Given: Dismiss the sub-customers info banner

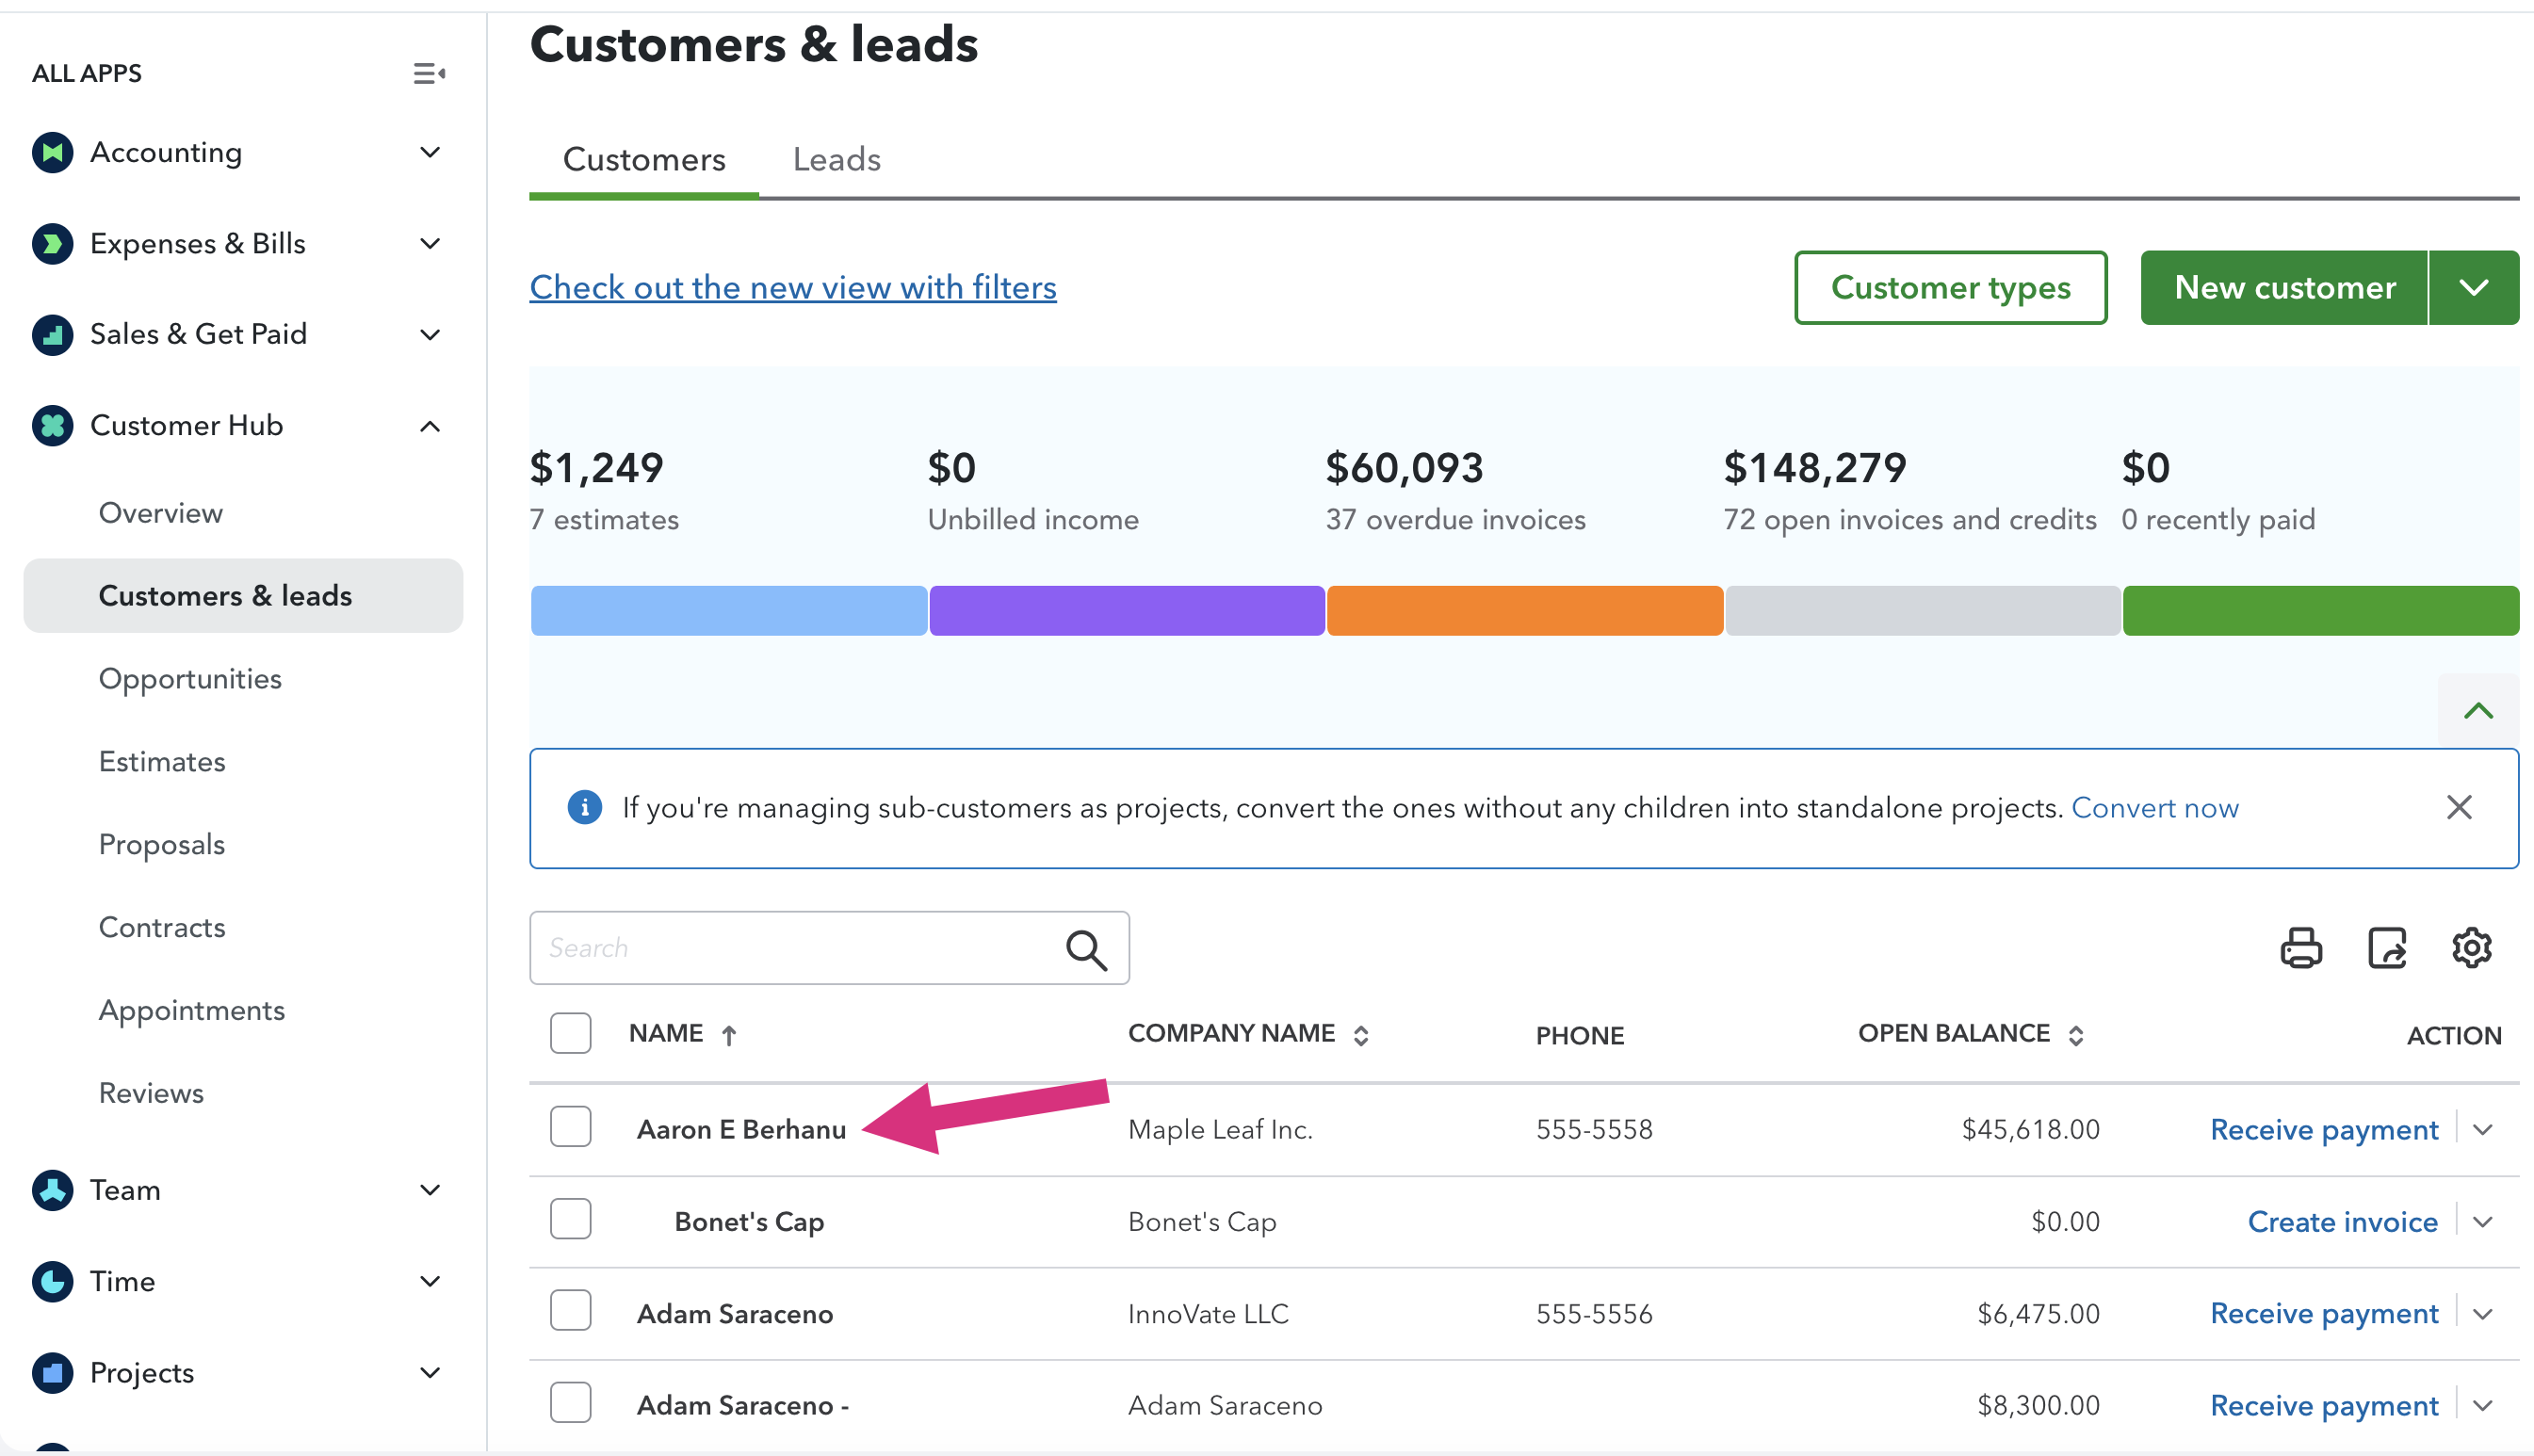Looking at the screenshot, I should [2459, 807].
